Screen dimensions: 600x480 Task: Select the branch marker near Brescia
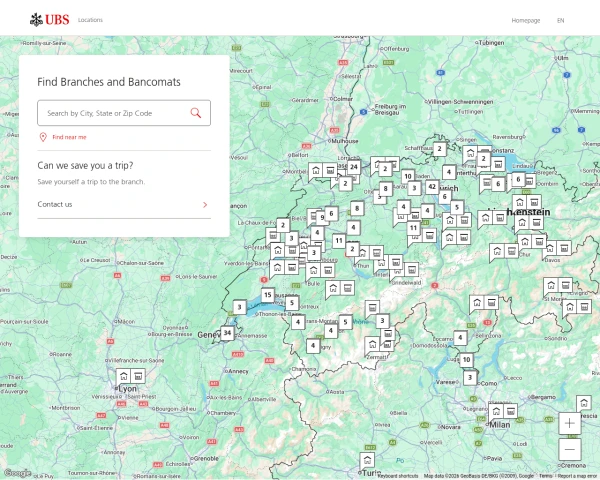click(584, 403)
